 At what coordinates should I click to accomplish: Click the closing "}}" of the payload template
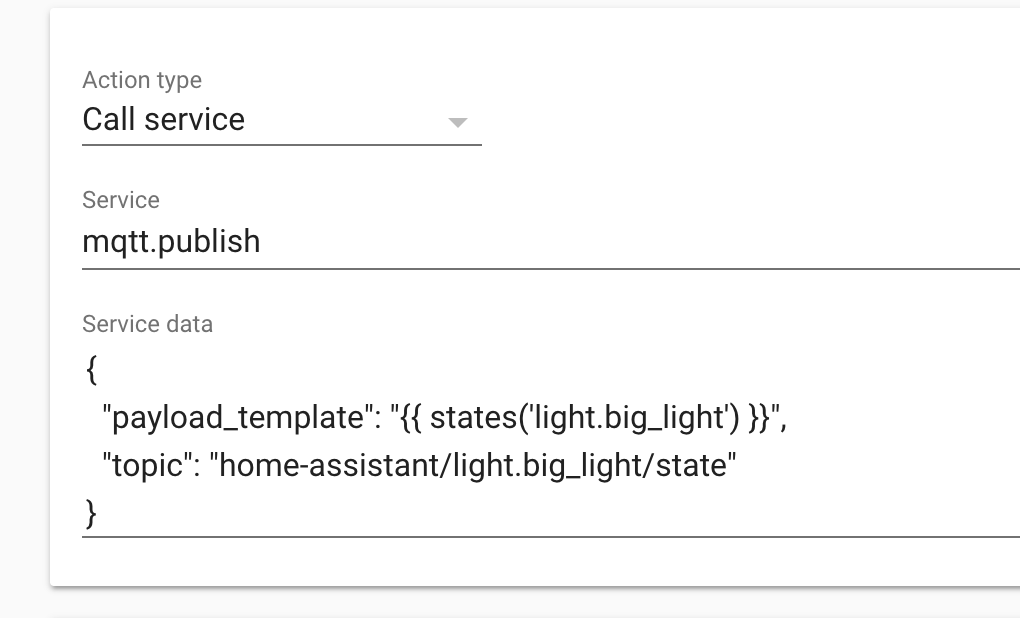point(758,418)
